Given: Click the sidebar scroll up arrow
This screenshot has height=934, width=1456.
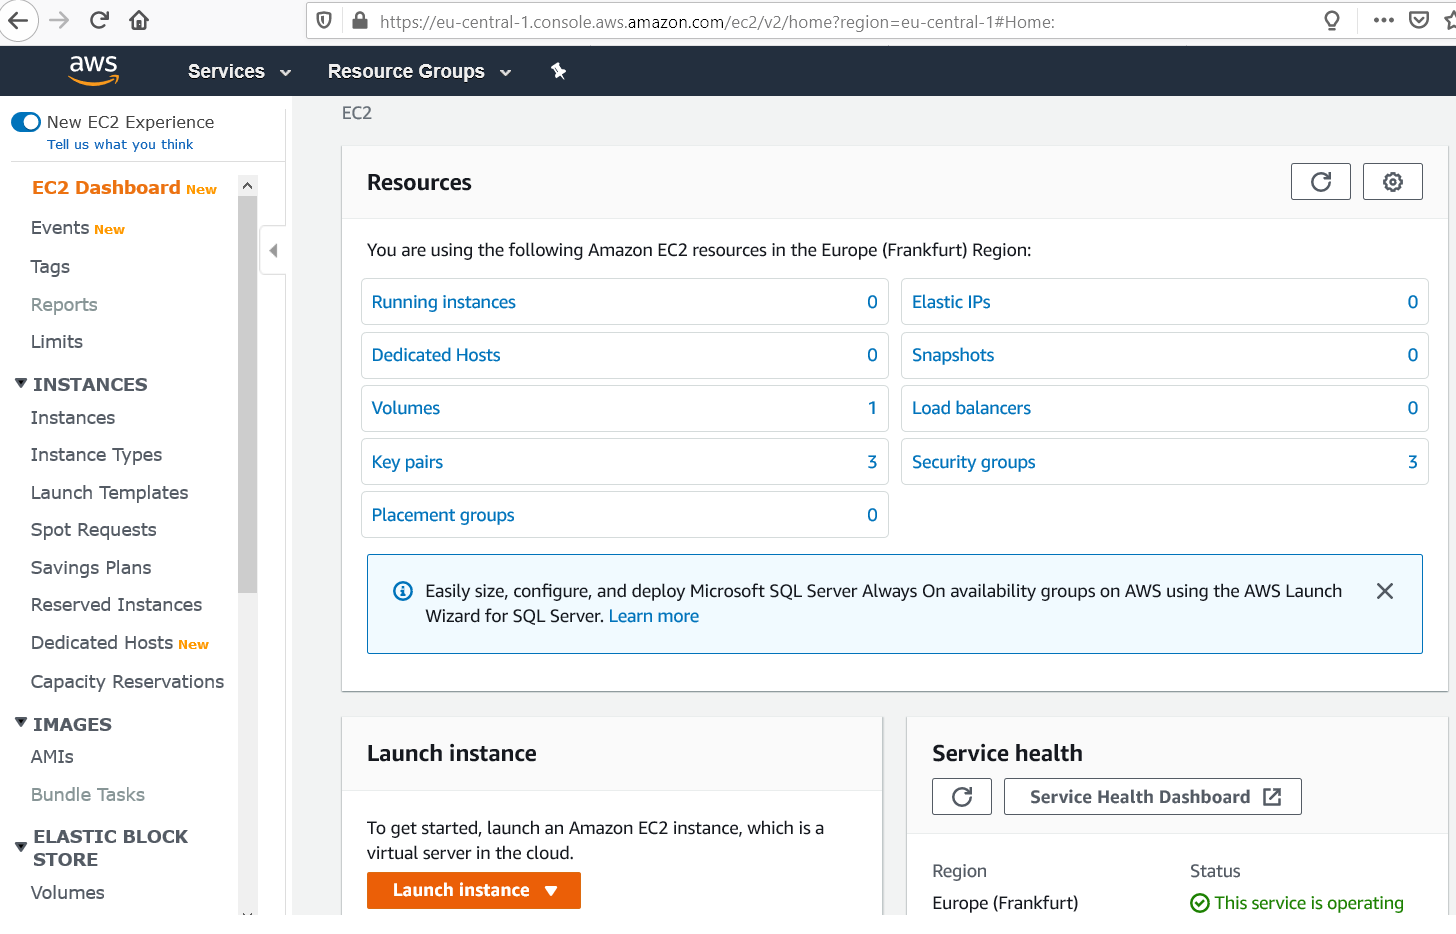Looking at the screenshot, I should pyautogui.click(x=248, y=186).
